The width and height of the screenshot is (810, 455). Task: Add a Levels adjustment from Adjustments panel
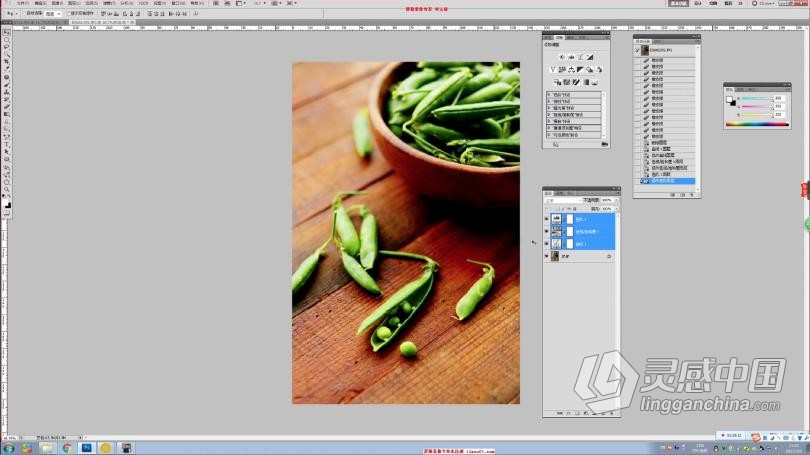click(571, 57)
